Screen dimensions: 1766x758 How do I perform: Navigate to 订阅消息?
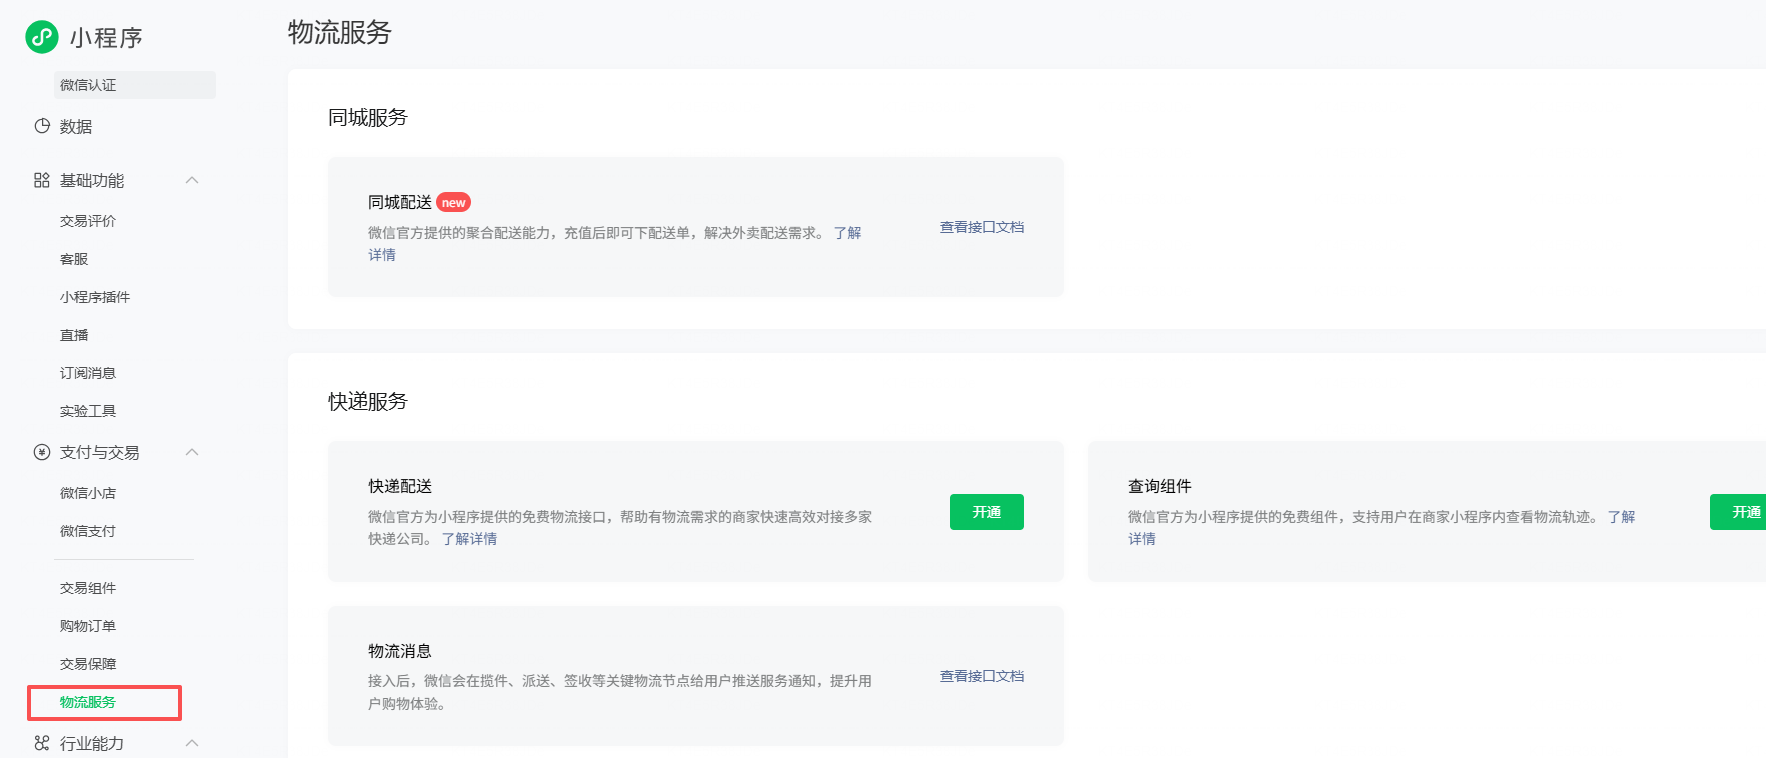pyautogui.click(x=88, y=373)
